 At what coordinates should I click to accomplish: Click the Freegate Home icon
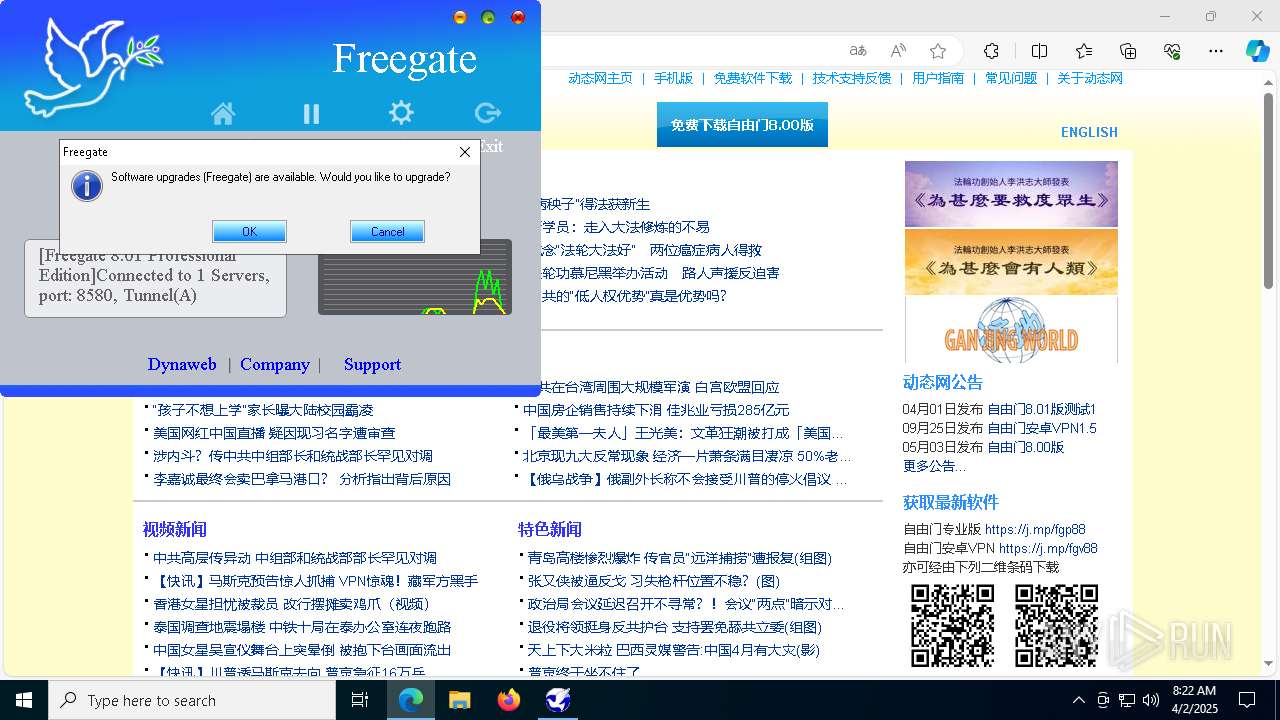coord(223,114)
